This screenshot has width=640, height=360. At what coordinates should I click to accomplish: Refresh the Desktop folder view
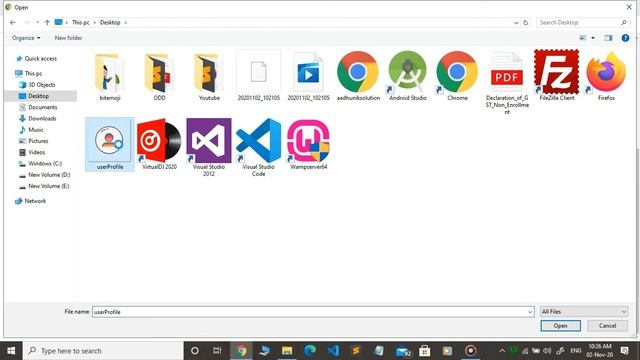click(526, 22)
